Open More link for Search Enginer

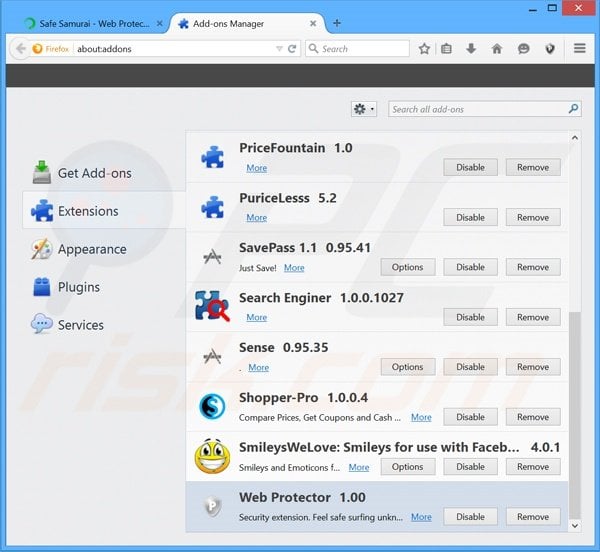256,318
